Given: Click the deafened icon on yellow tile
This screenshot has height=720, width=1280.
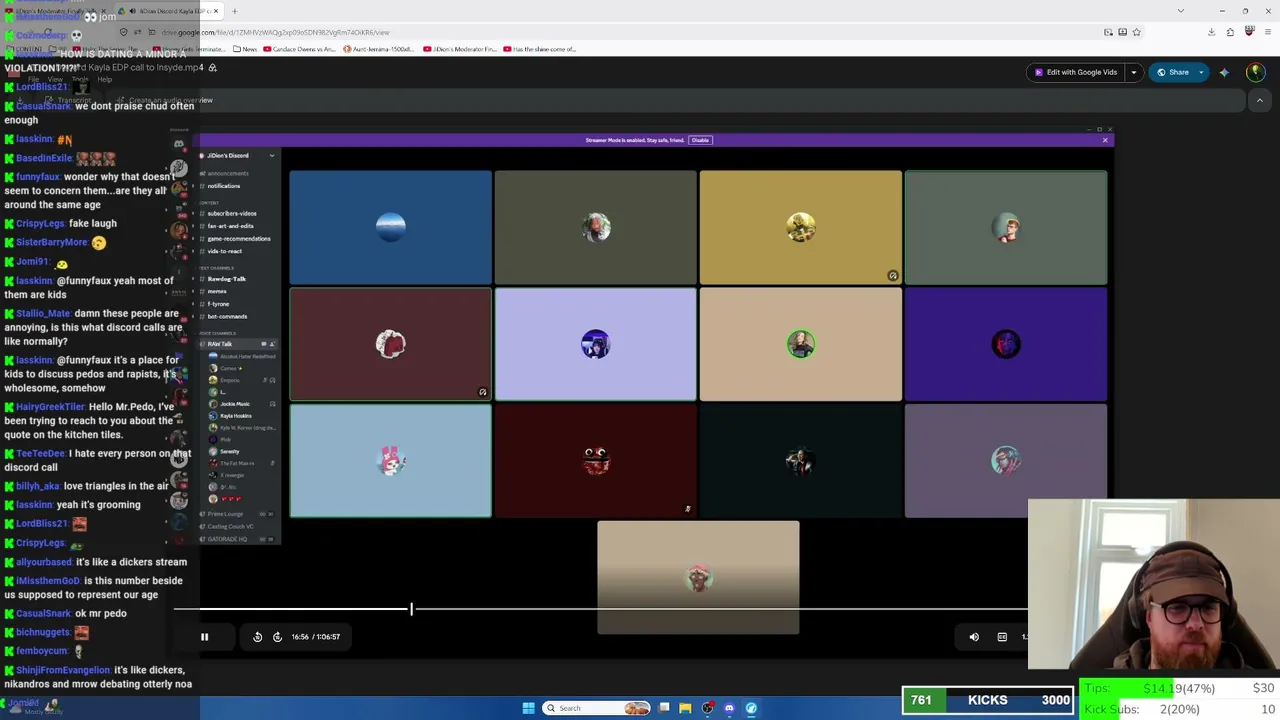Looking at the screenshot, I should point(893,275).
